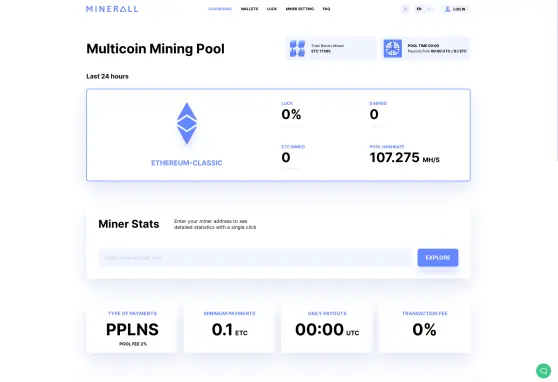Click the Multicoin Mining Pool heading
Screen dimensions: 558x382
coord(156,49)
